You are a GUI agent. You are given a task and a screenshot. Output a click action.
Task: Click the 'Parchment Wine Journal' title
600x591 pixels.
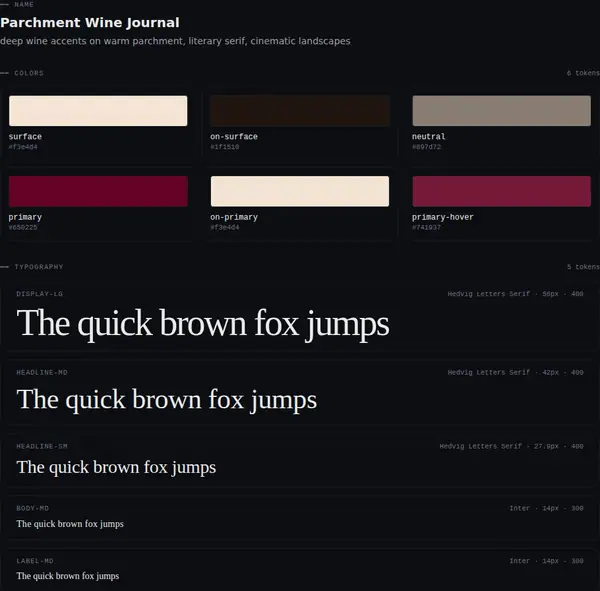[90, 23]
